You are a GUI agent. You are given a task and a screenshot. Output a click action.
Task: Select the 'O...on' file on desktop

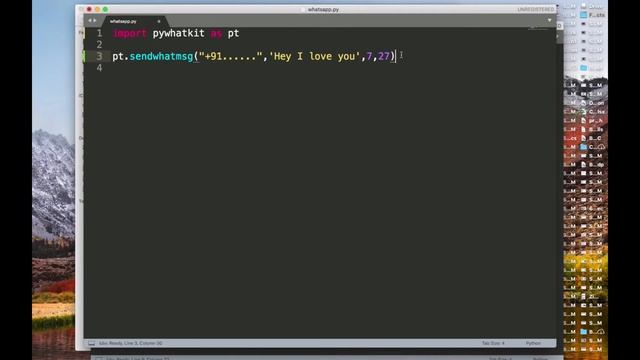[x=593, y=103]
